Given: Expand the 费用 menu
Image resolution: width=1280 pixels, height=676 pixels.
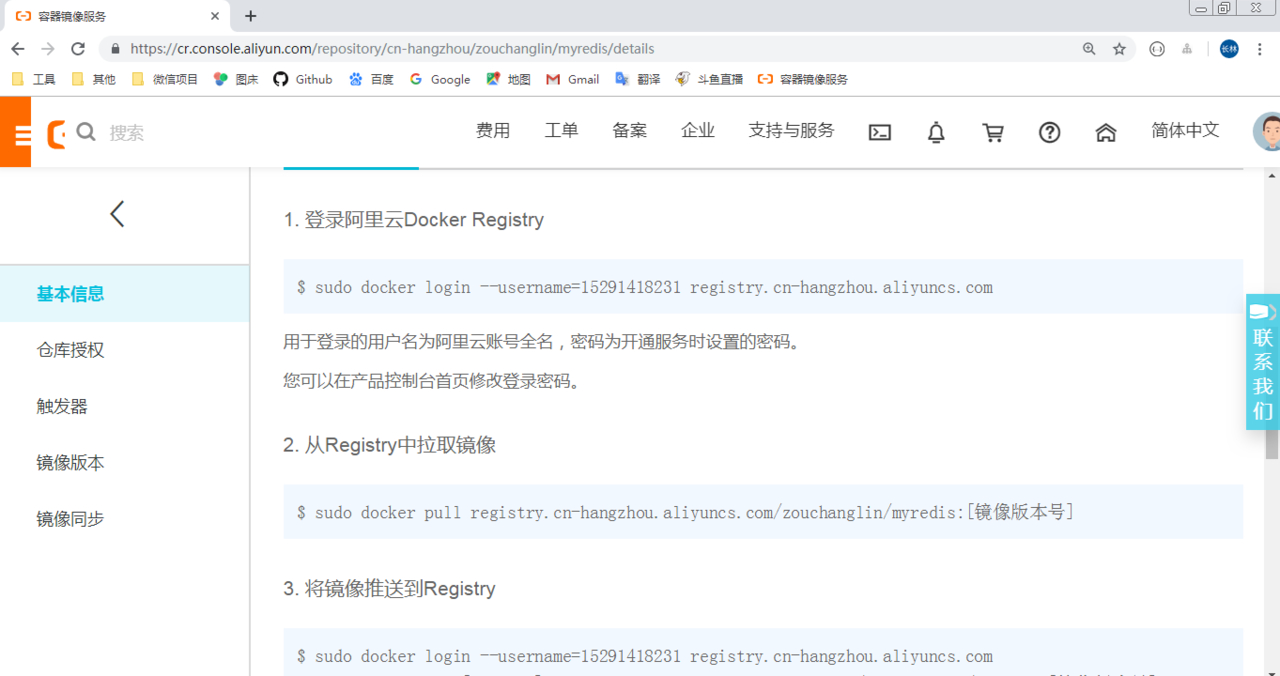Looking at the screenshot, I should click(x=493, y=131).
